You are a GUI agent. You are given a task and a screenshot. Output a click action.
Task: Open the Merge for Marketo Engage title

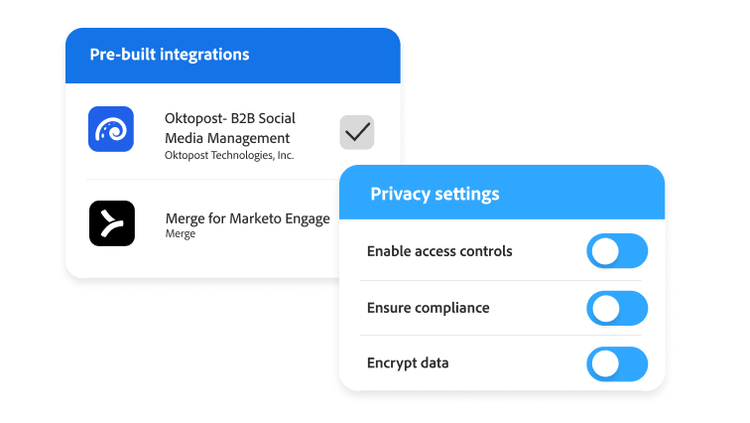[x=247, y=218]
